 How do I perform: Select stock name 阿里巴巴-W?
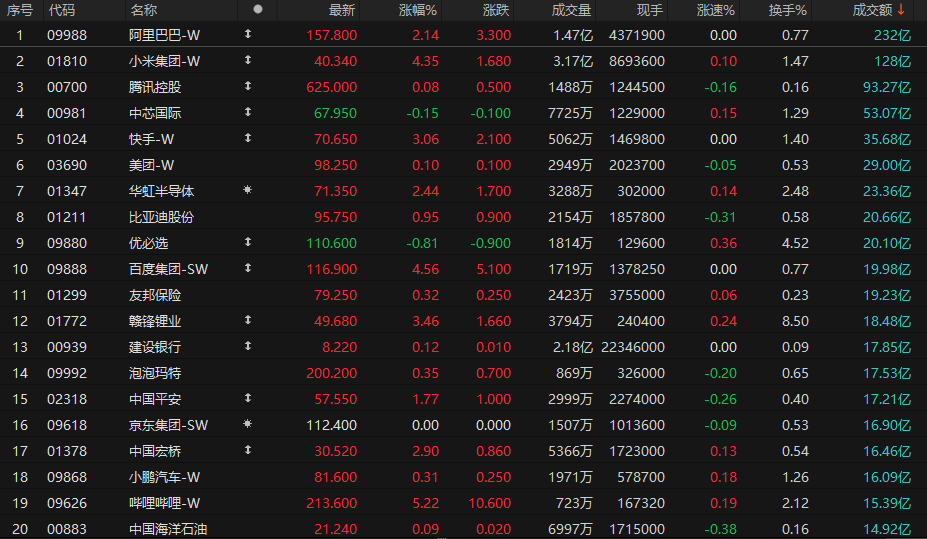click(x=164, y=35)
